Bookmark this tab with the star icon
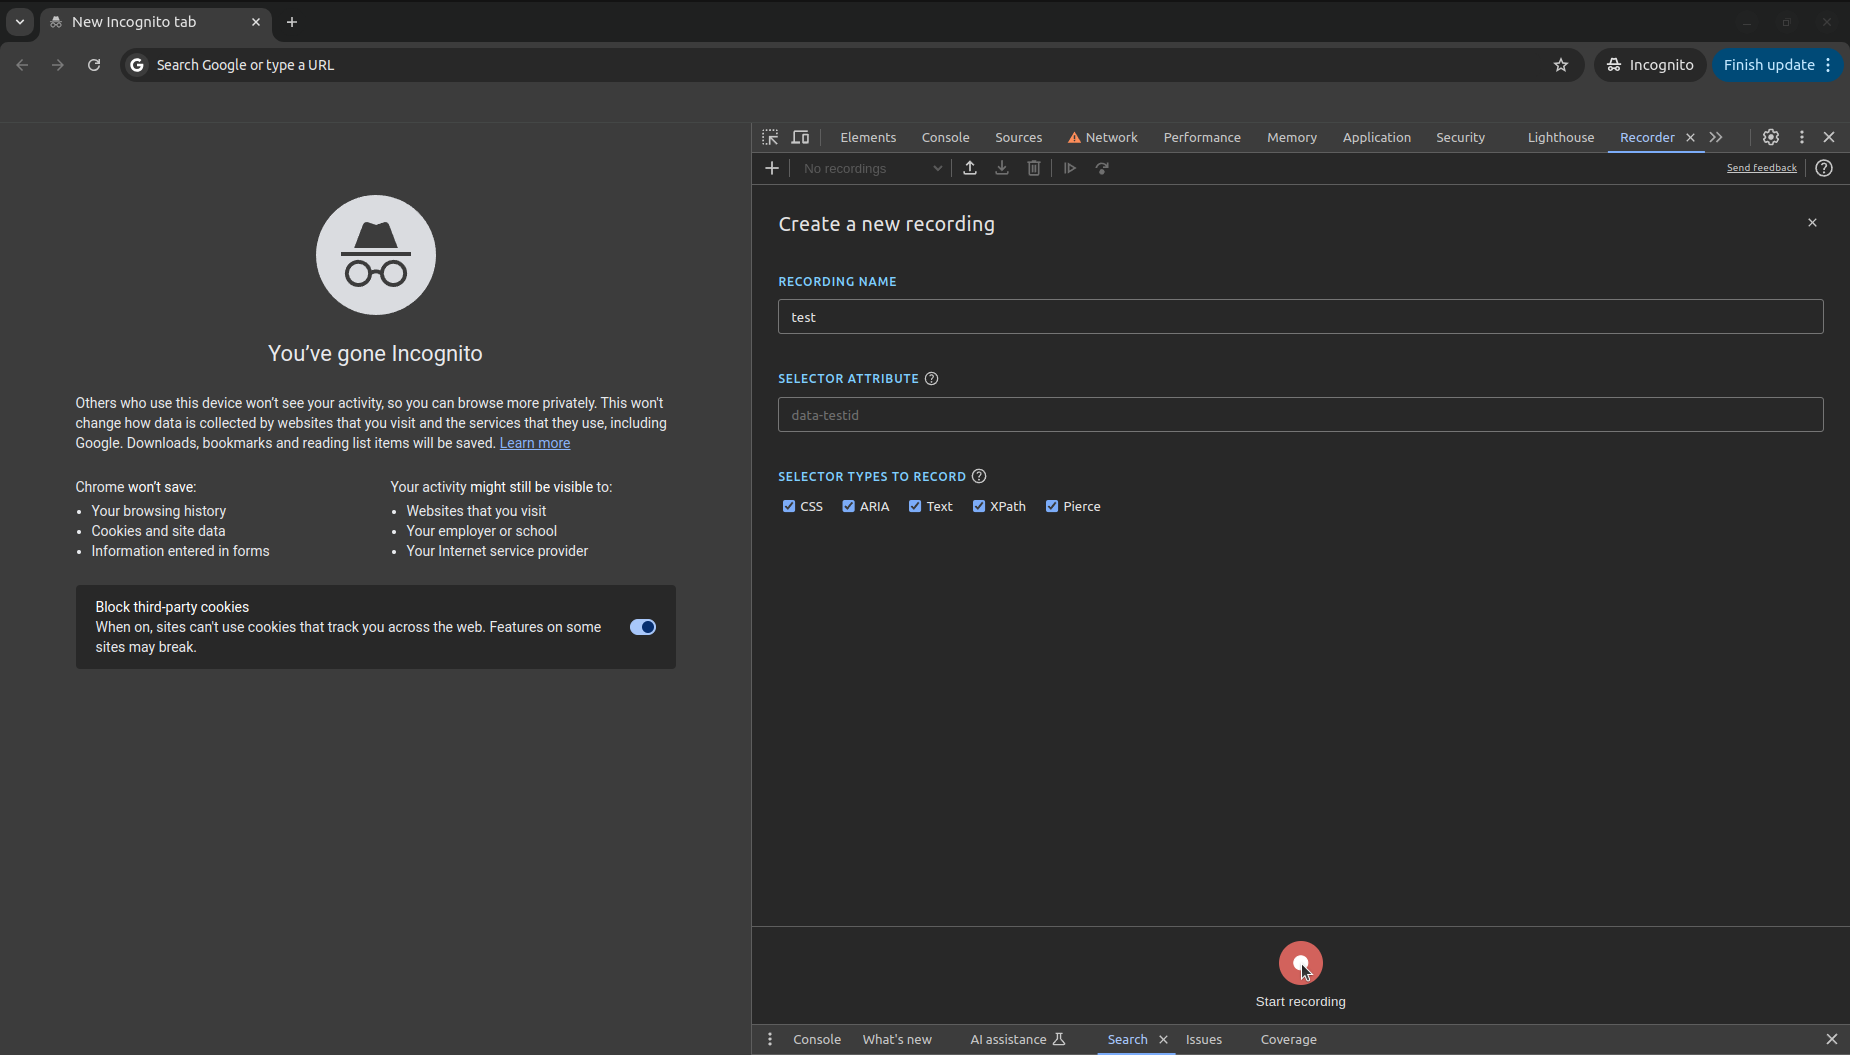The image size is (1850, 1055). (1561, 65)
